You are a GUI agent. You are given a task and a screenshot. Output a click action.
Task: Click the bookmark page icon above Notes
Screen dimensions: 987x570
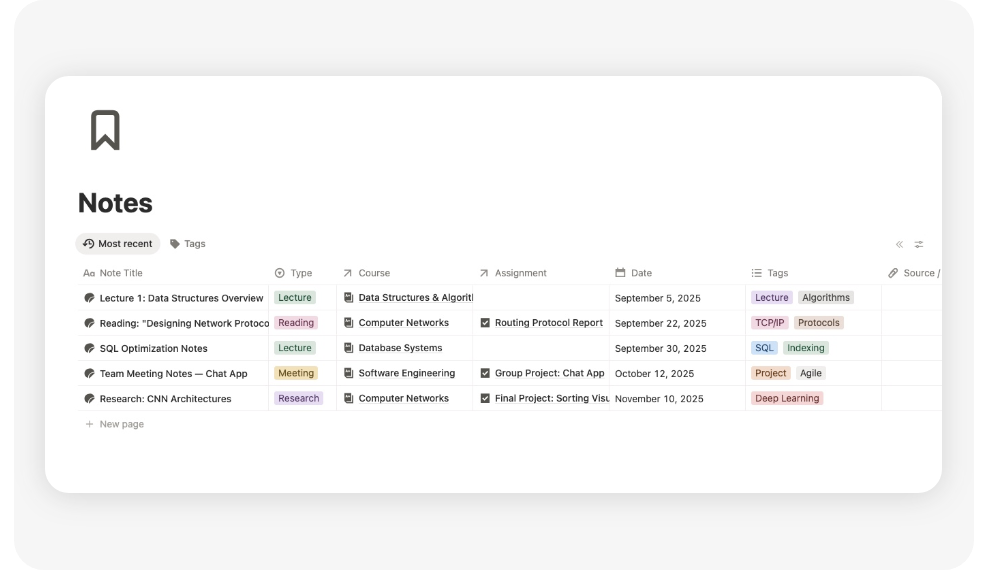[105, 130]
